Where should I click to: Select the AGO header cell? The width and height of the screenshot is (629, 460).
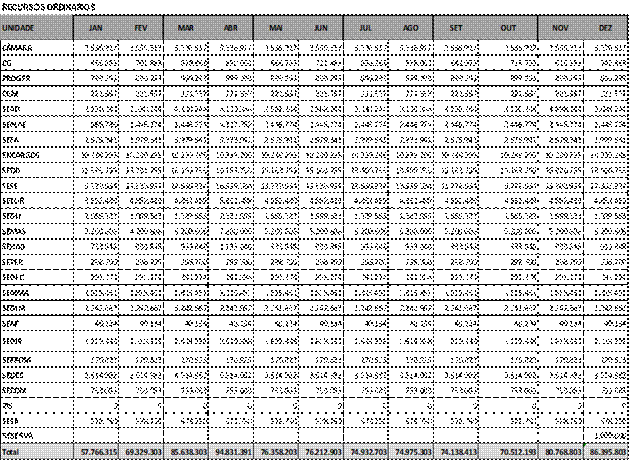pos(411,28)
